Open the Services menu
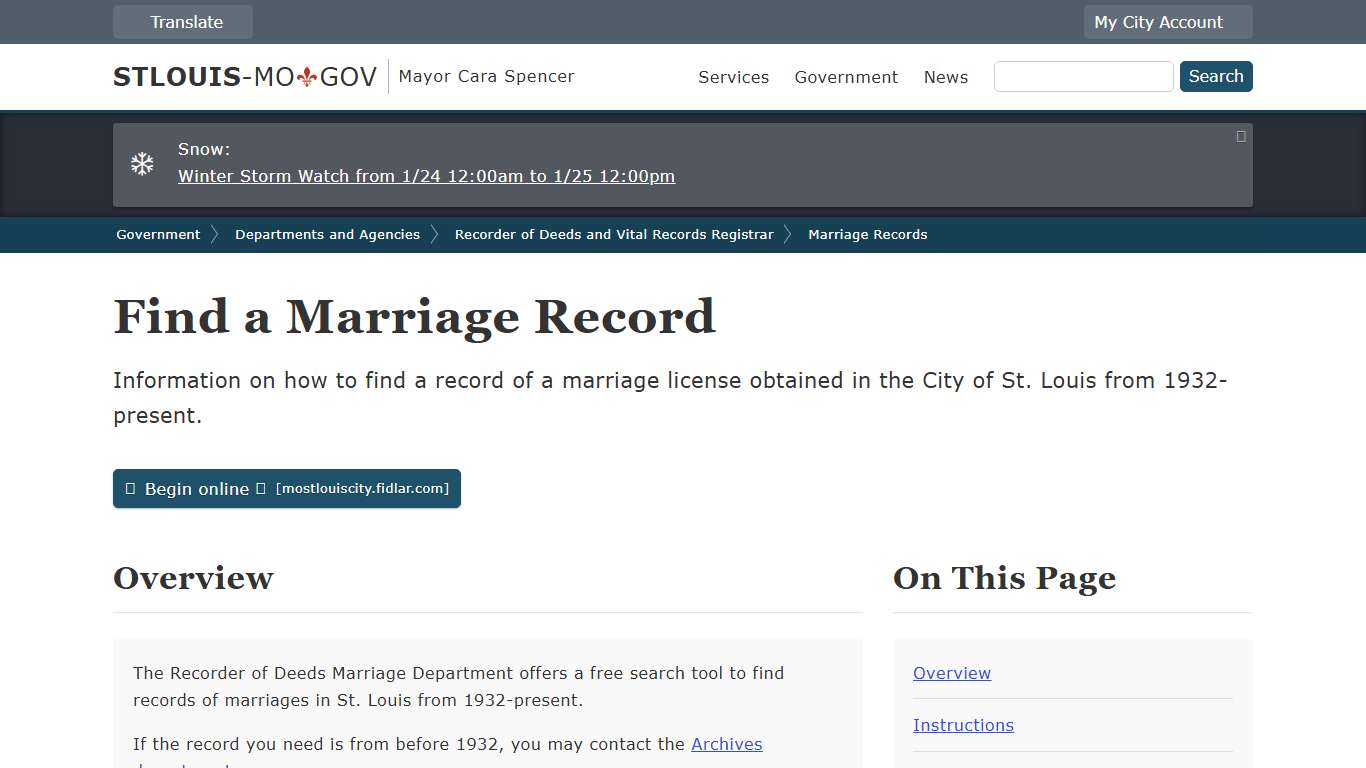 [733, 77]
